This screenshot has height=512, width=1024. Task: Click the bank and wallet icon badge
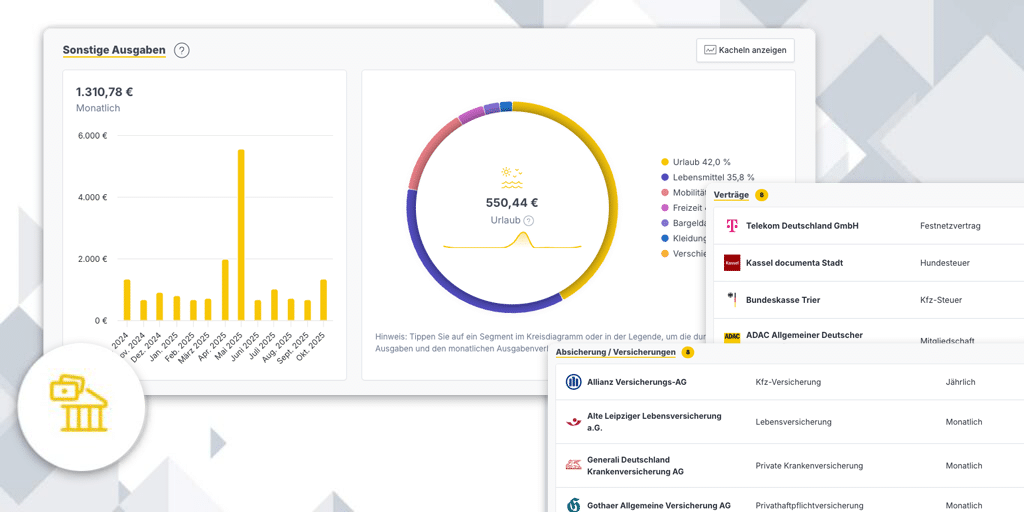82,406
